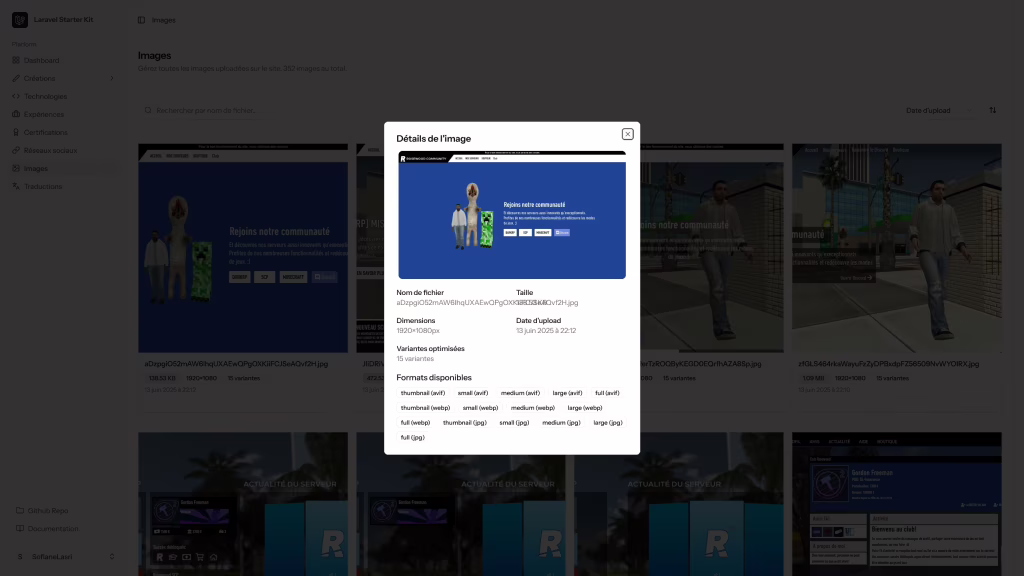The image size is (1024, 576).
Task: Pick the small (jpg) format badge
Action: click(515, 423)
